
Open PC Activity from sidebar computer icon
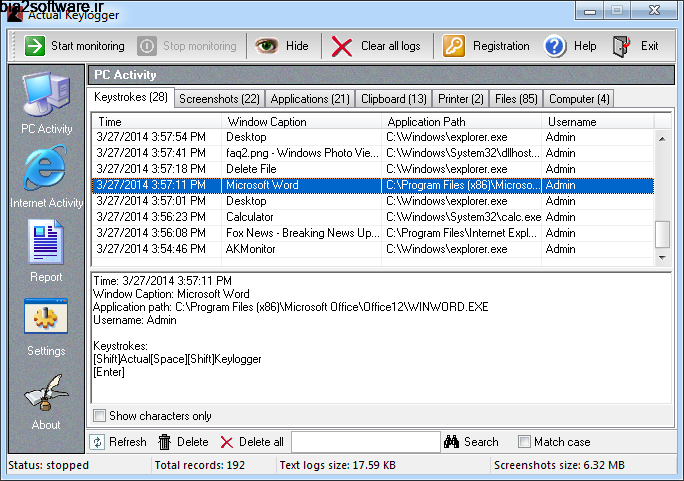46,94
